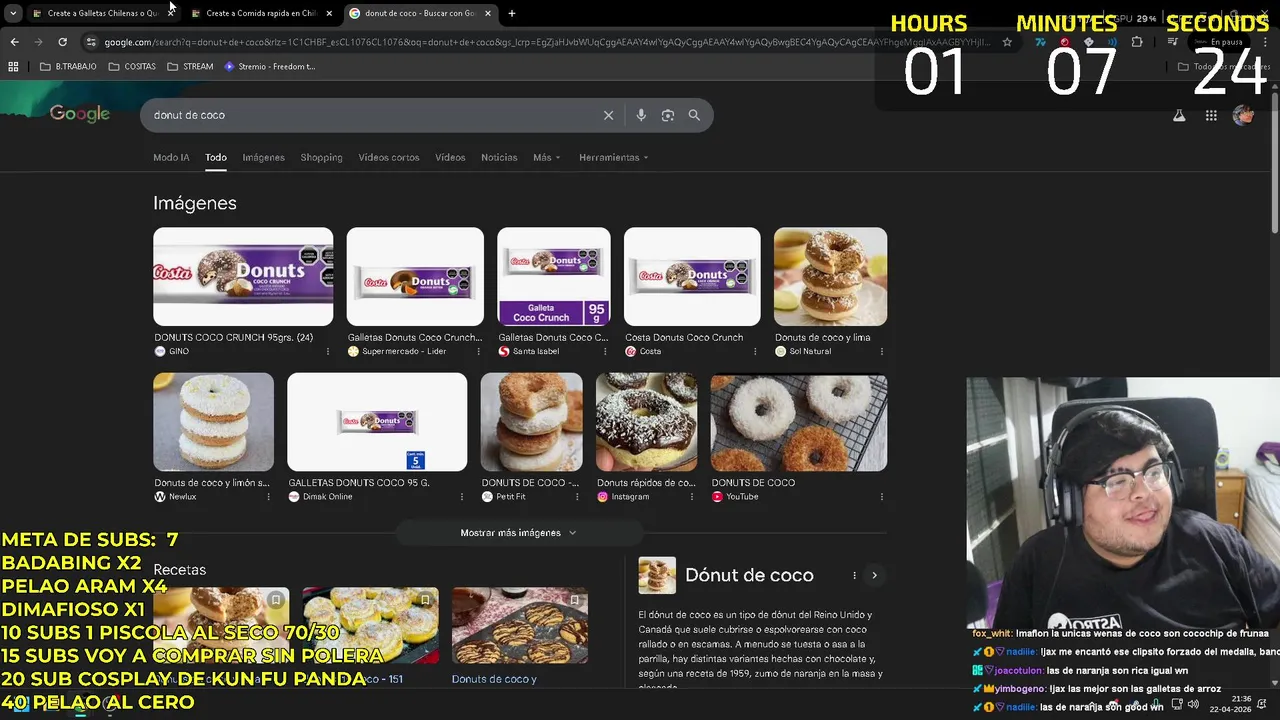The image size is (1280, 720).
Task: Open a new browser tab
Action: point(512,13)
